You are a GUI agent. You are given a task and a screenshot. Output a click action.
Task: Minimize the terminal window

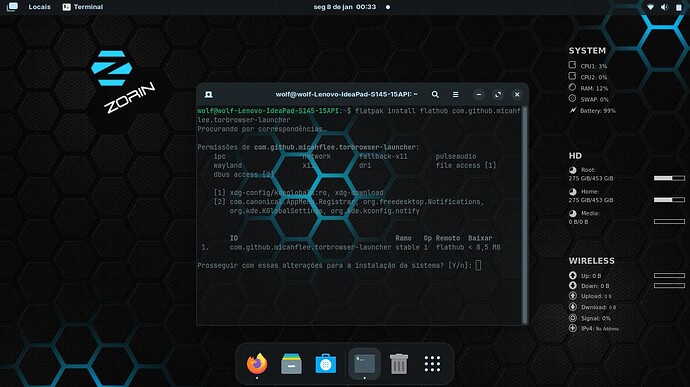[479, 94]
